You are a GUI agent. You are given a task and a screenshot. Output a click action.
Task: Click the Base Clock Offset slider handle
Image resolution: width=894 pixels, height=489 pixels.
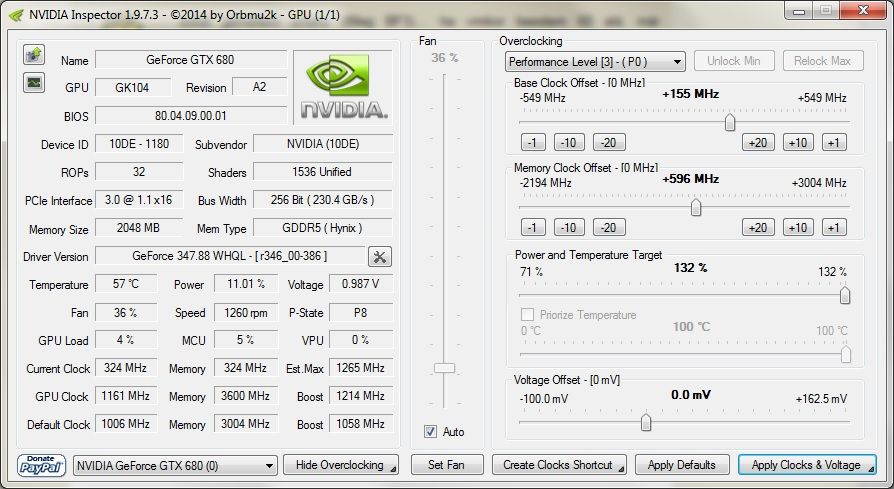[x=730, y=122]
